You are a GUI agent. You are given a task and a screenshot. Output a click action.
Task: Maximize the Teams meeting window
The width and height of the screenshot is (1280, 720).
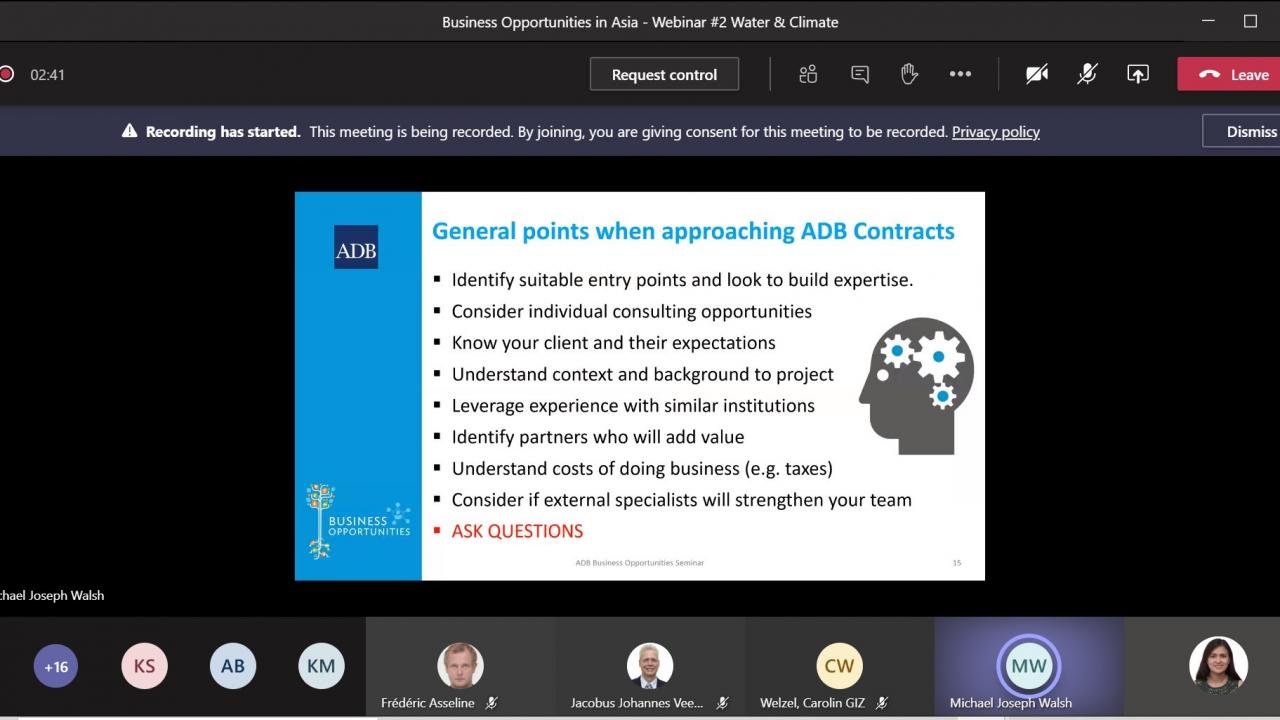point(1250,21)
